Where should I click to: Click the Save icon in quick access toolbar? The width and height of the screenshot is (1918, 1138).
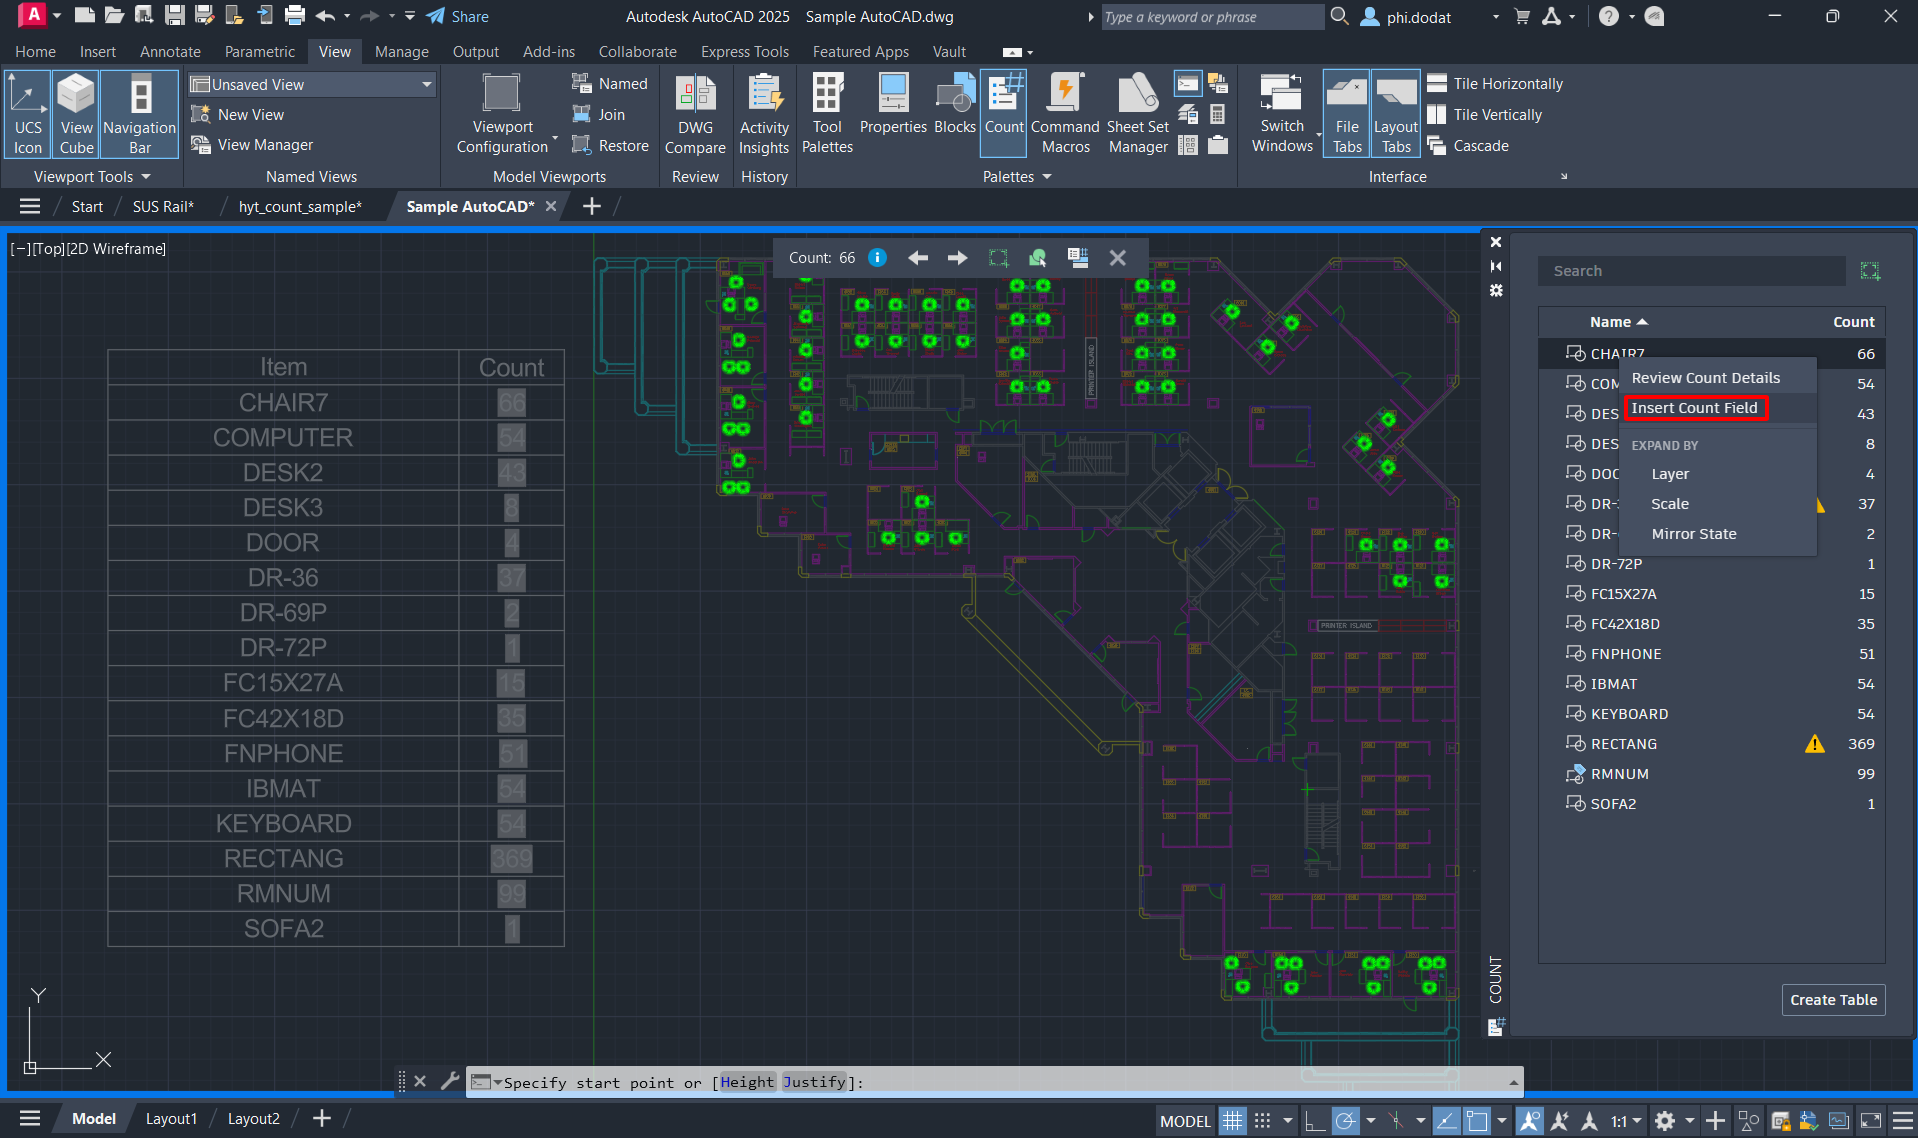[x=175, y=16]
